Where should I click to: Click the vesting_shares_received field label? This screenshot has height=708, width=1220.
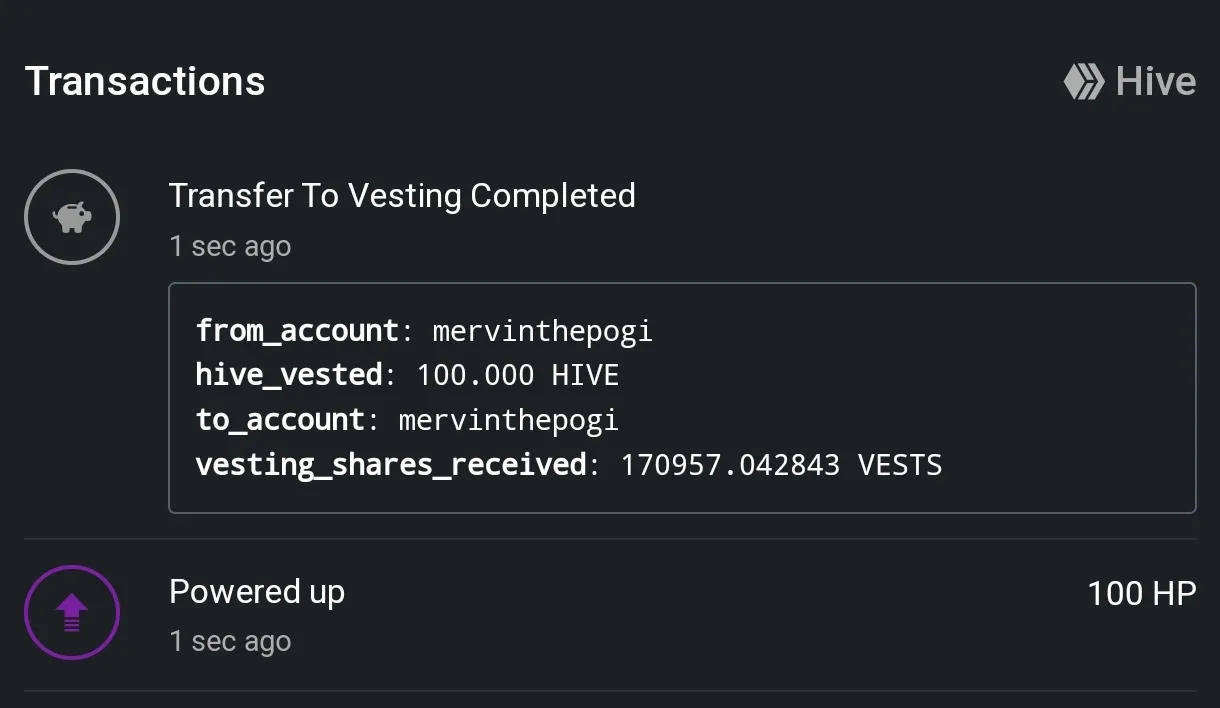[x=391, y=464]
